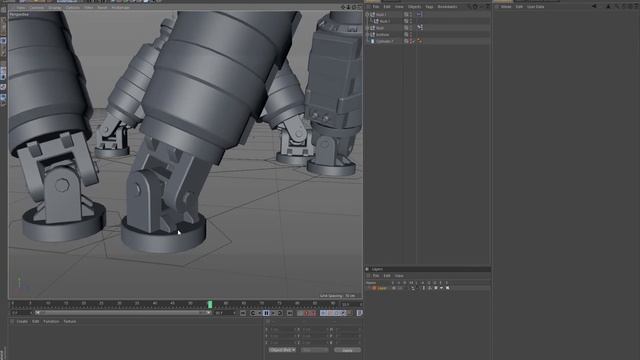The height and width of the screenshot is (360, 640).
Task: Toggle the lock icon on the layer row
Action: pyautogui.click(x=417, y=288)
